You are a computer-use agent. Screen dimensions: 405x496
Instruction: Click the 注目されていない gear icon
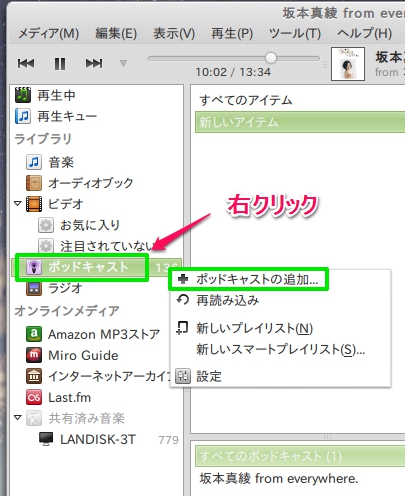pos(46,246)
